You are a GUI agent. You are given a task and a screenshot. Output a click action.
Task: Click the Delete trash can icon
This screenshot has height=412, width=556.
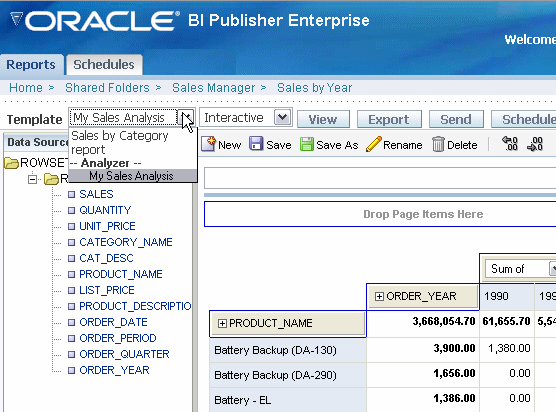[438, 144]
